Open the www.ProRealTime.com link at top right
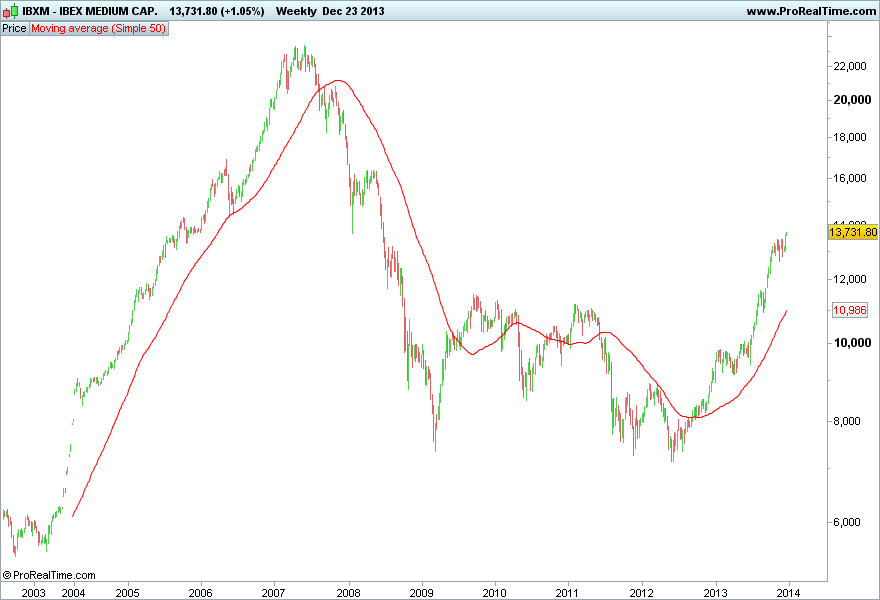 click(x=811, y=11)
